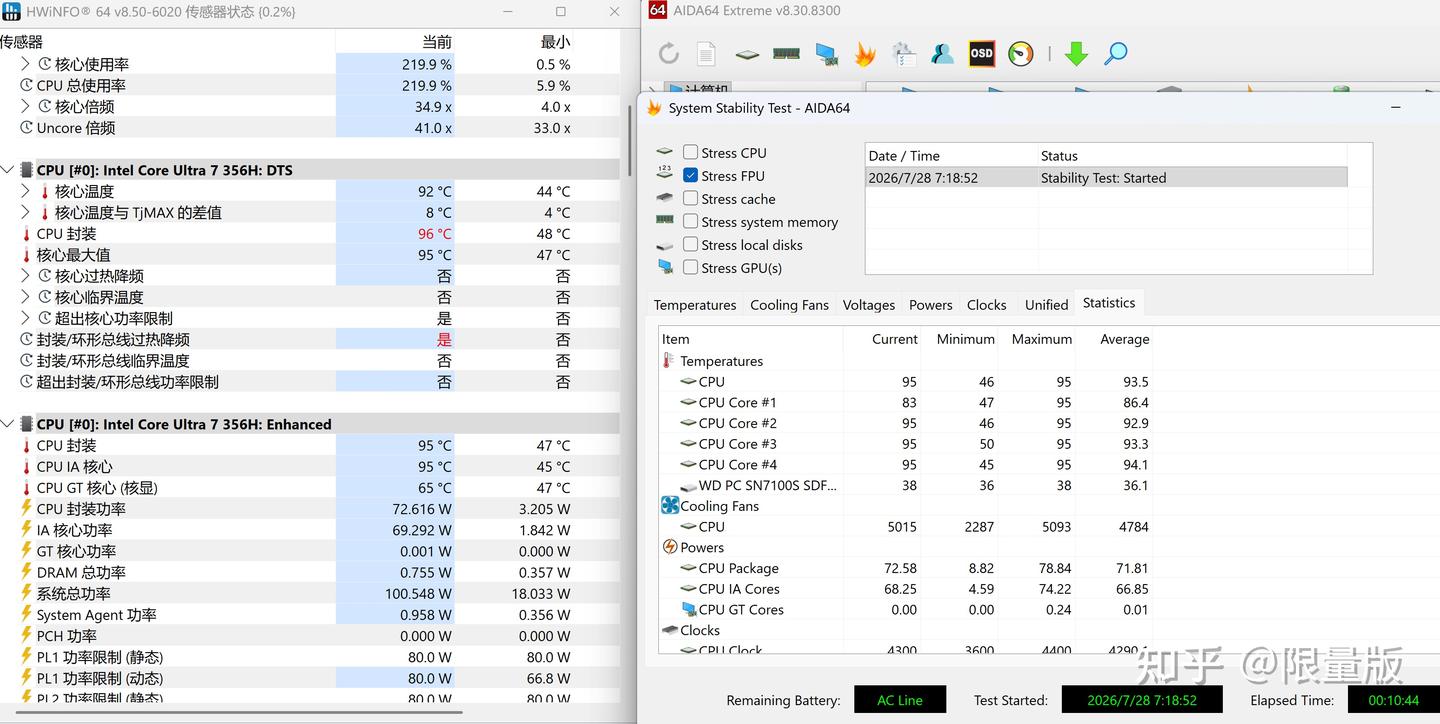Screen dimensions: 1440x724
Task: Collapse the Intel Core Ultra 7 356H: Enhanced group
Action: coord(8,424)
